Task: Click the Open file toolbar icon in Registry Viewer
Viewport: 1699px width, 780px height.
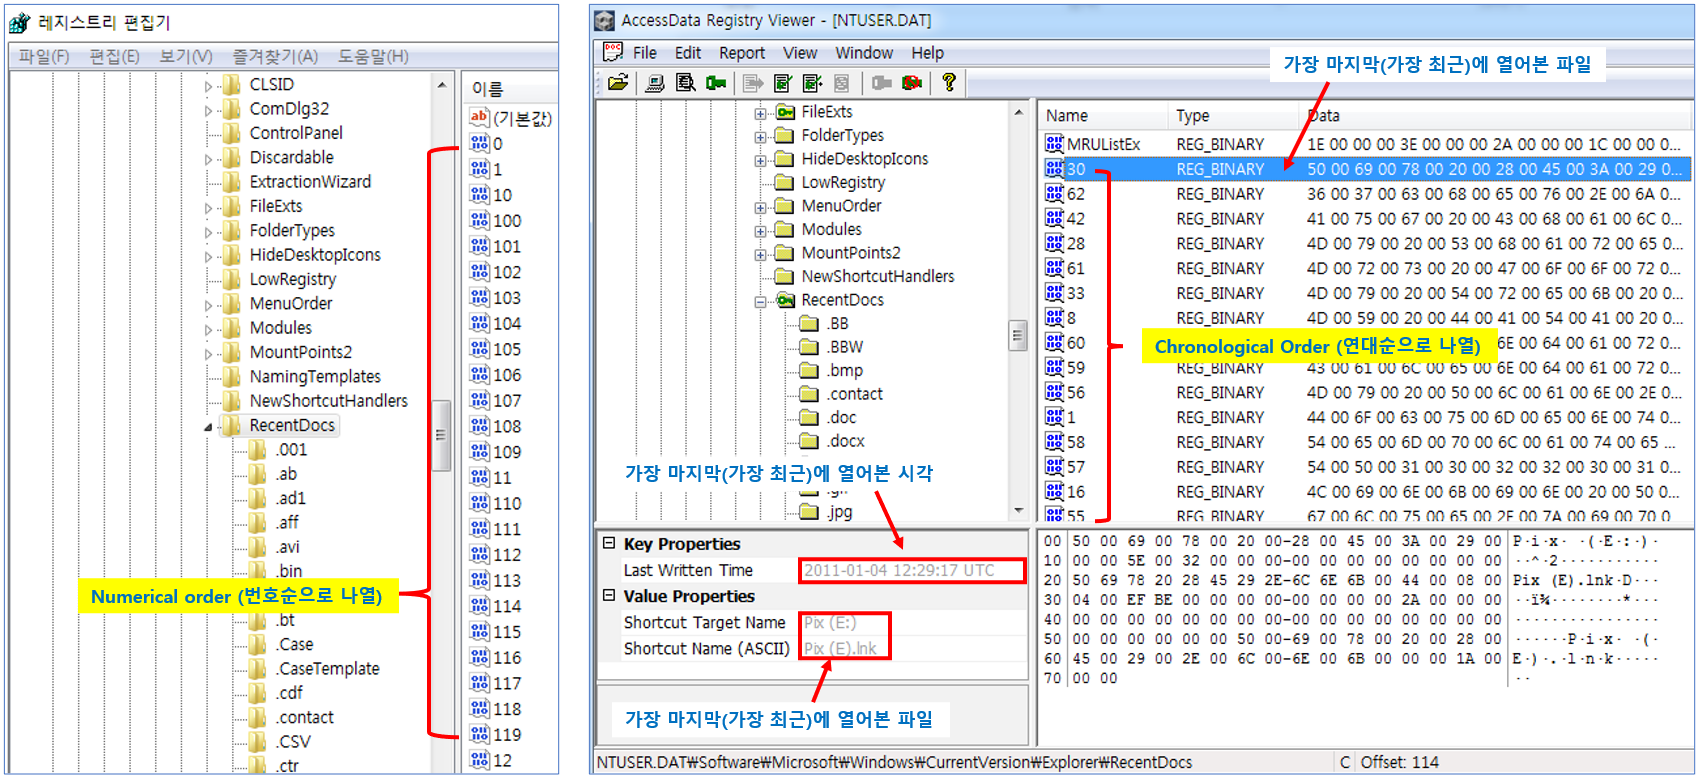Action: pos(618,83)
